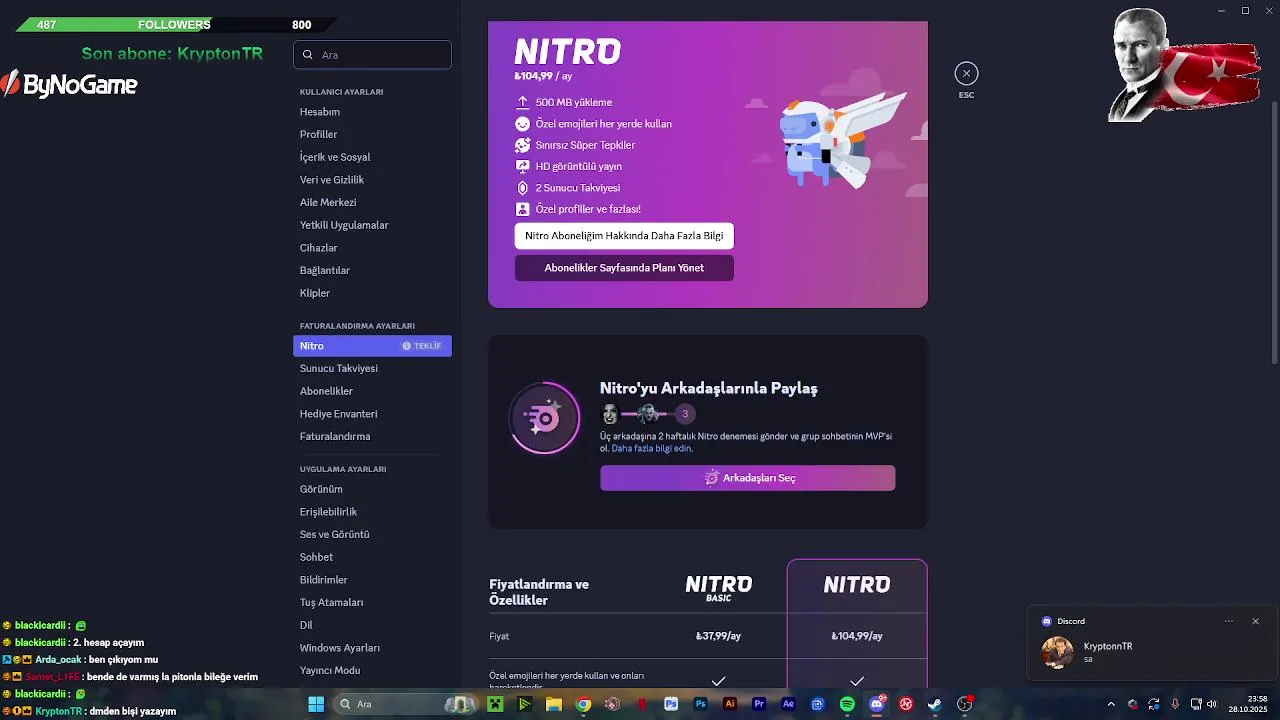This screenshot has width=1280, height=720.
Task: Click the upload arrow icon beside 500 MB yükleme
Action: (522, 102)
